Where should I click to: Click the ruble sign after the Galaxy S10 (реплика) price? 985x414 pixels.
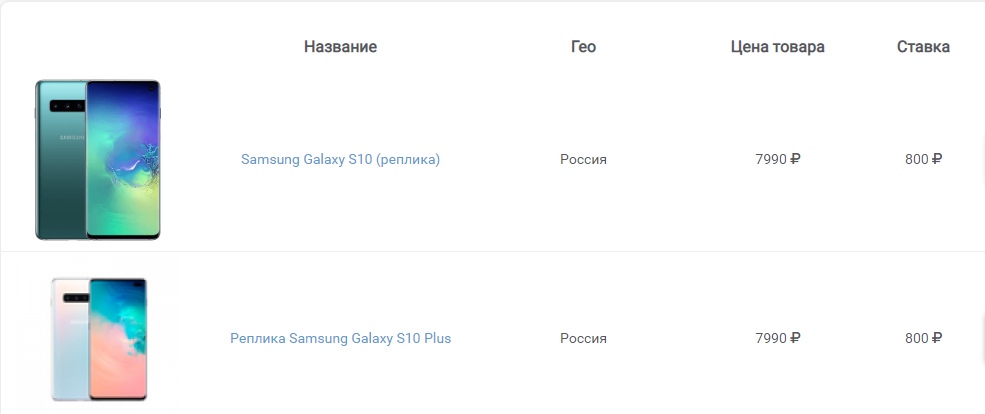pos(795,160)
